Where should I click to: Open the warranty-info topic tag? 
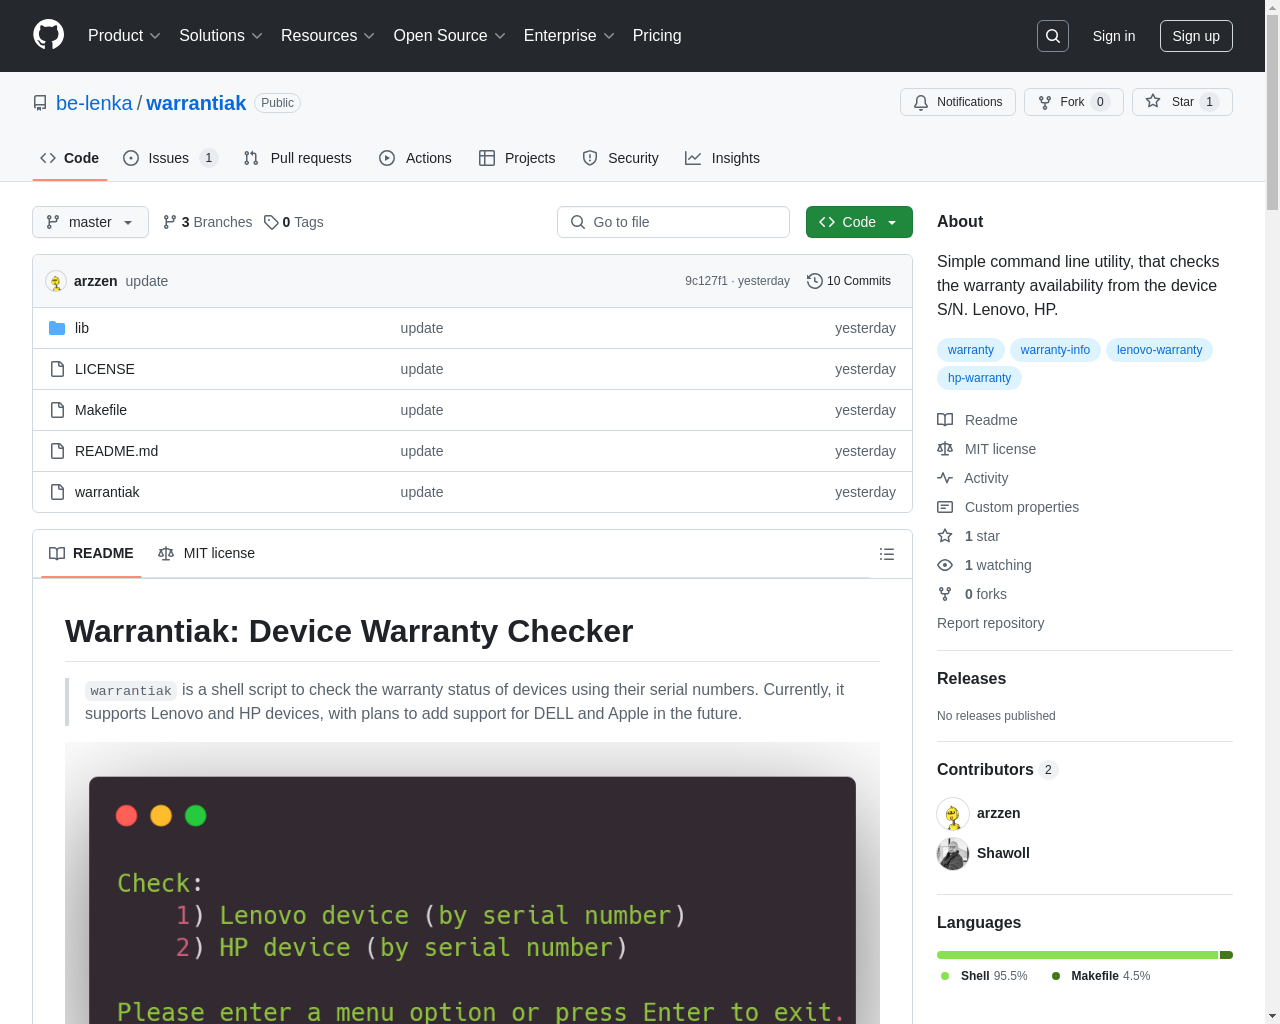pyautogui.click(x=1055, y=350)
